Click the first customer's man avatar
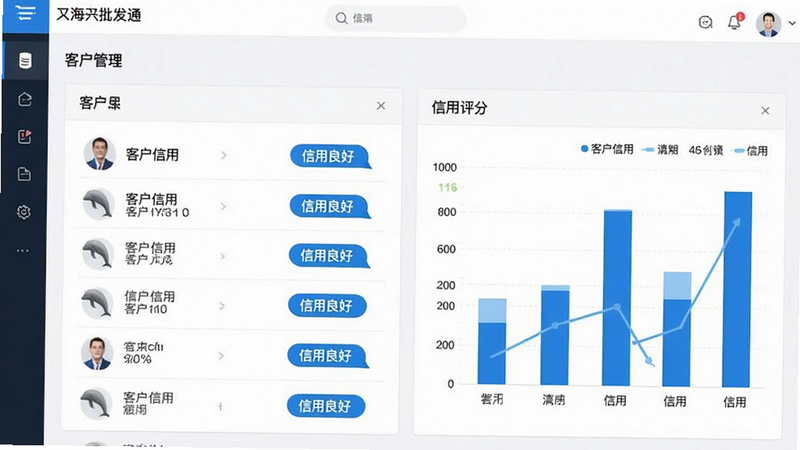This screenshot has height=450, width=800. (99, 154)
